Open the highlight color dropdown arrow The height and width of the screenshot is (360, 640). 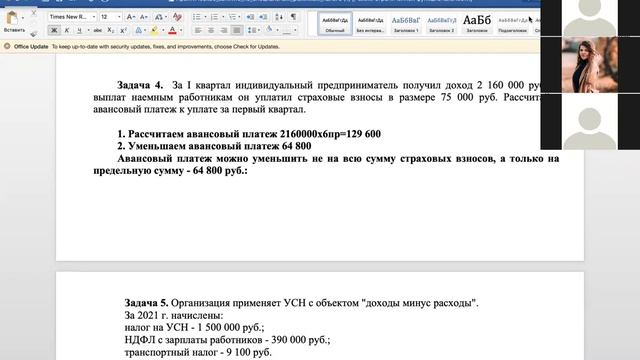[163, 30]
